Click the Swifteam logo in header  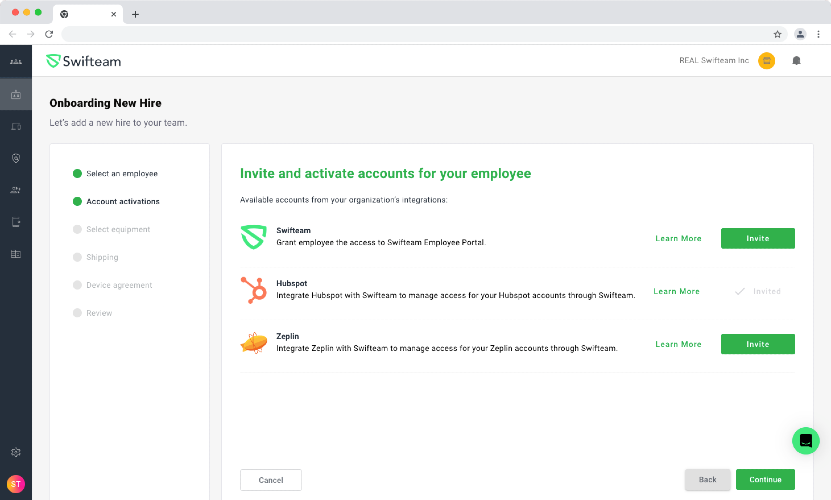pyautogui.click(x=84, y=61)
